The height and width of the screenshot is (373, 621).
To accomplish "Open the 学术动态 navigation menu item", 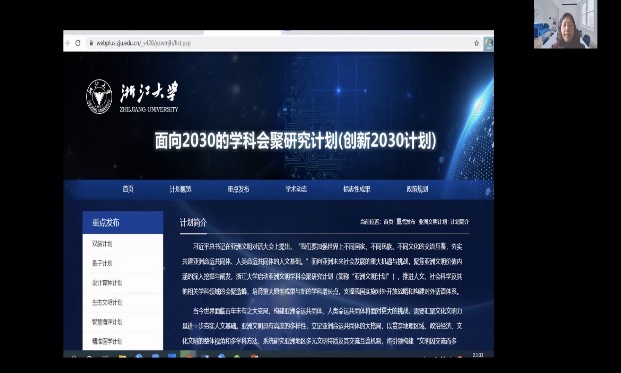I will pos(296,189).
